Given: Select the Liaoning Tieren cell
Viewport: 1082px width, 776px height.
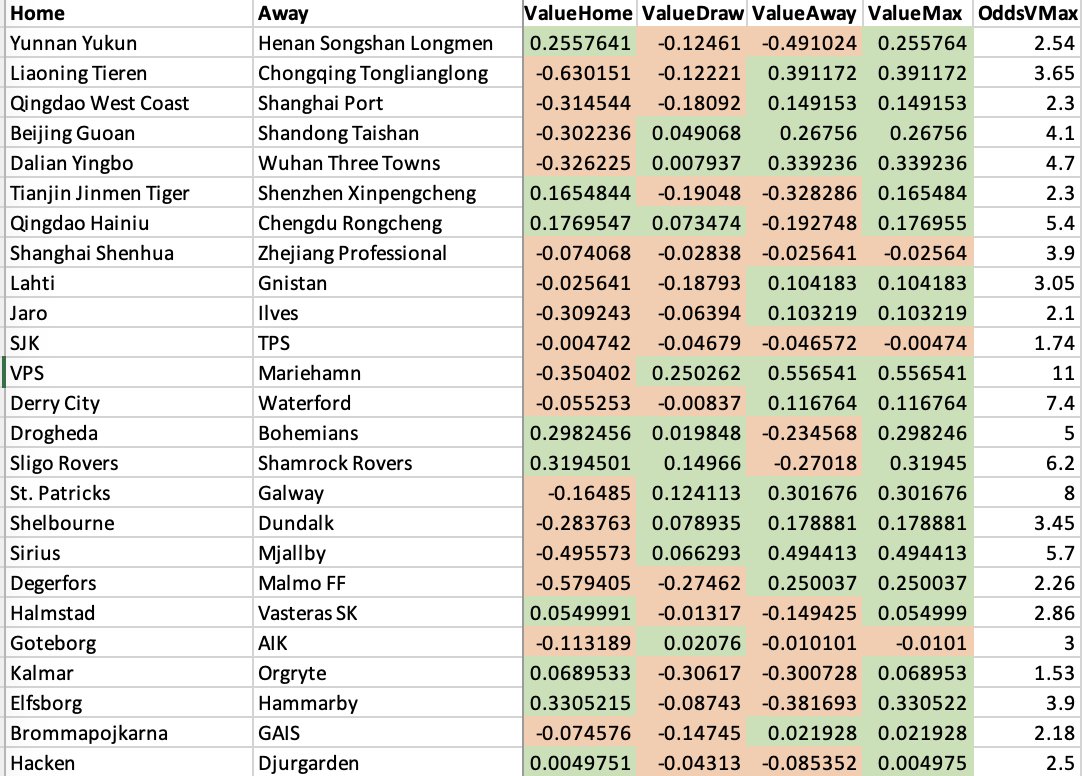Looking at the screenshot, I should click(129, 73).
